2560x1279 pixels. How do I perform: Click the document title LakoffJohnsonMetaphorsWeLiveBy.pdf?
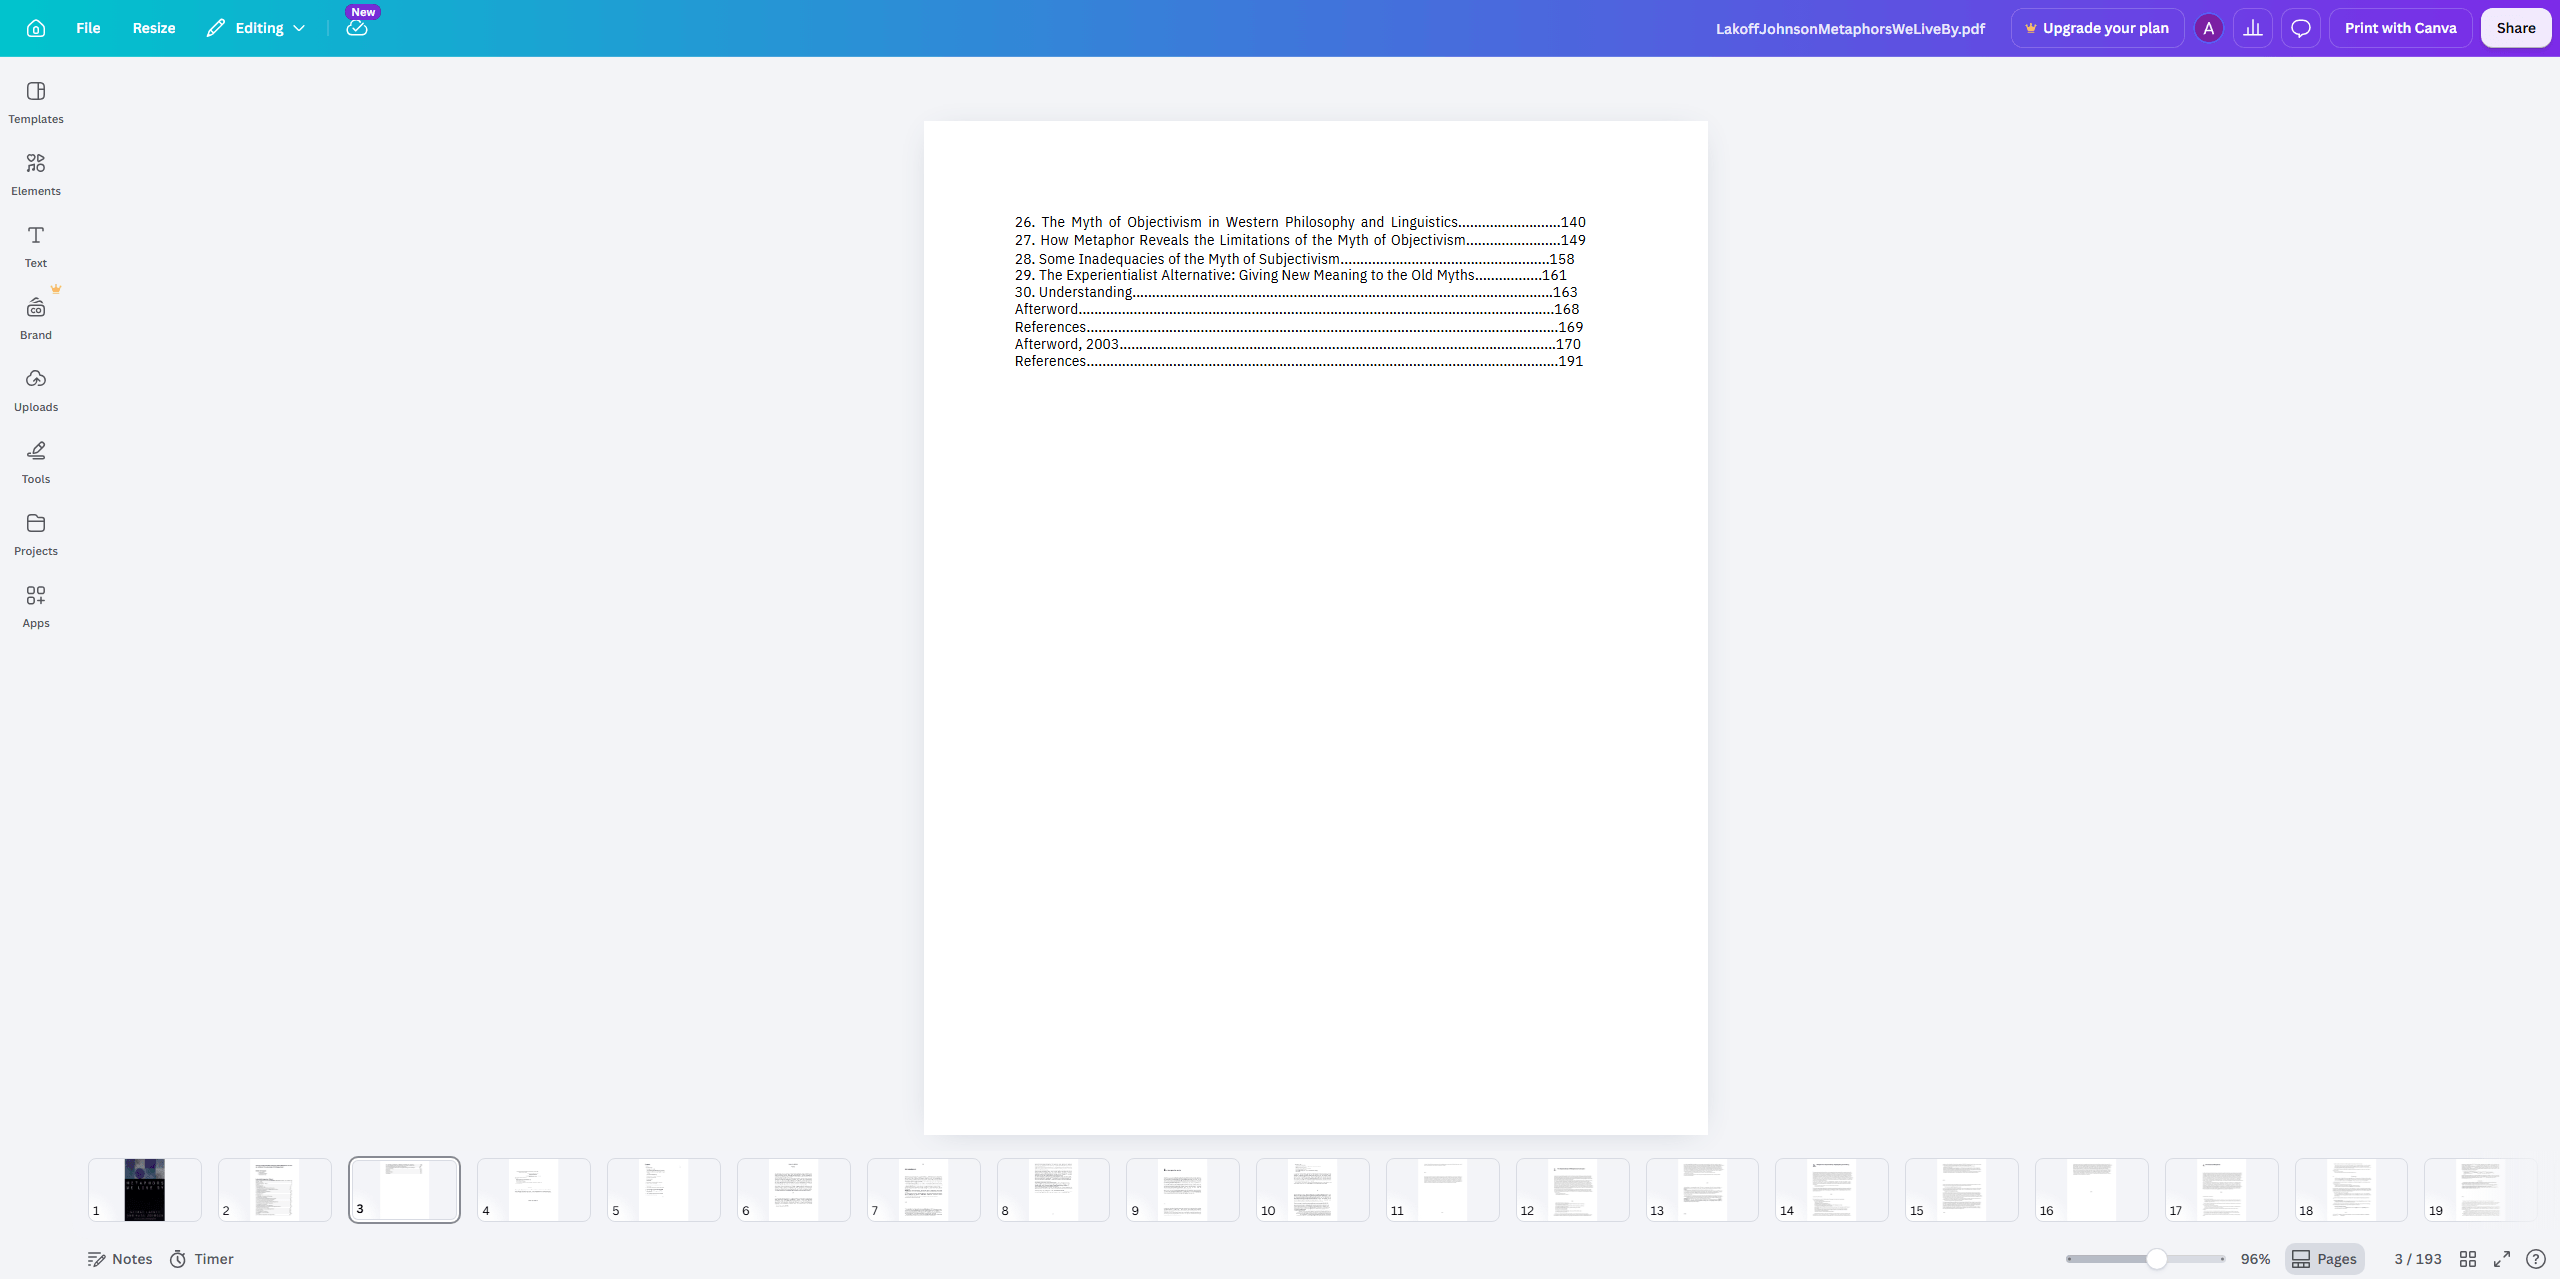coord(1850,28)
